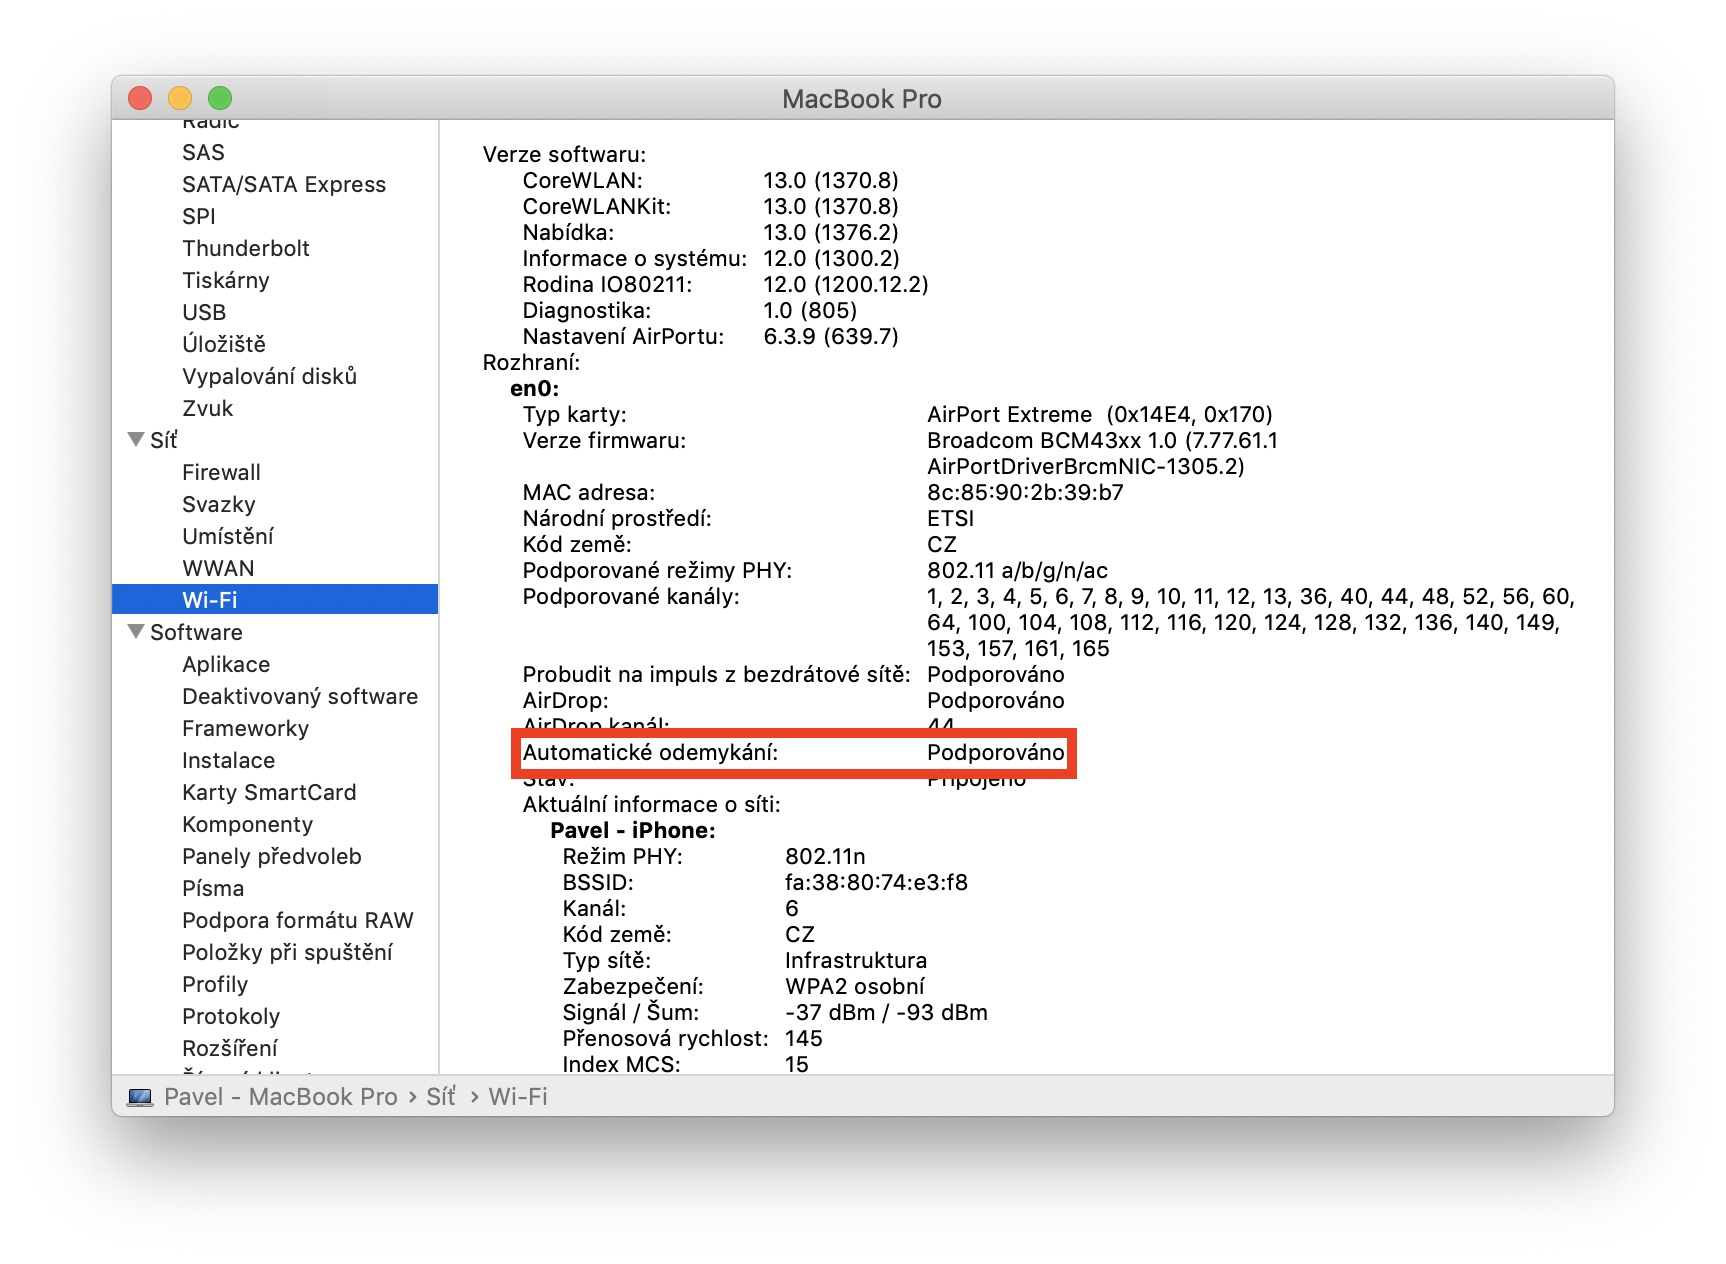Click Wi-Fi segment in path bar

(x=518, y=1097)
